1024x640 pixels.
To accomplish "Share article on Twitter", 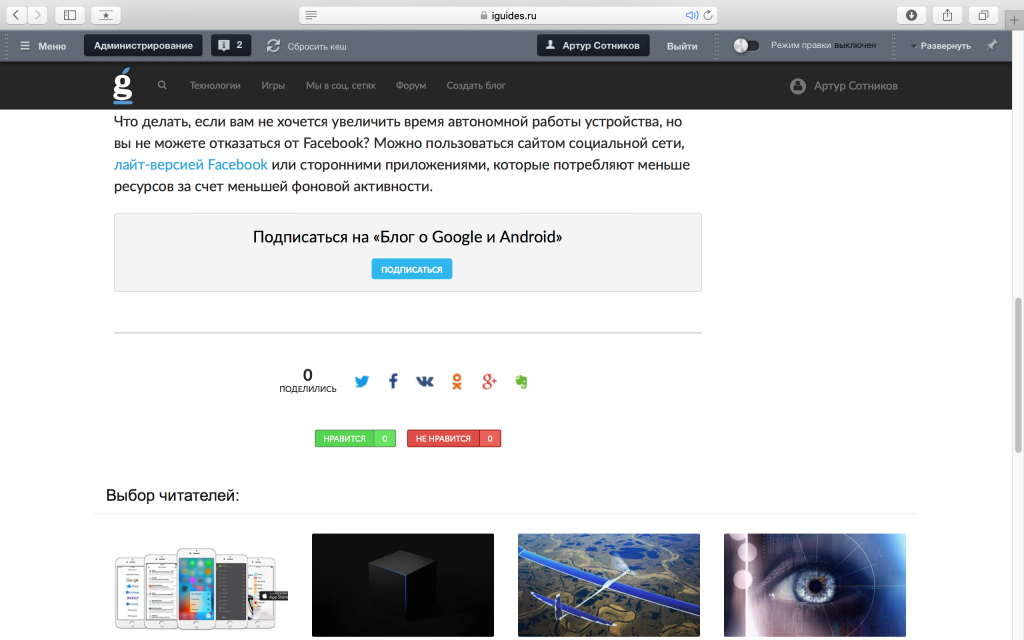I will [361, 381].
